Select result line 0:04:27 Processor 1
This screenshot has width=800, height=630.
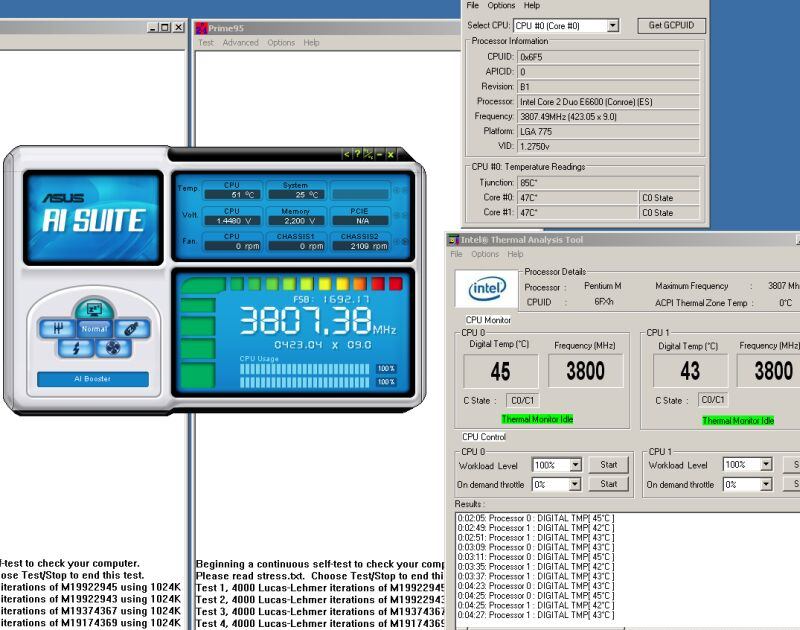535,615
